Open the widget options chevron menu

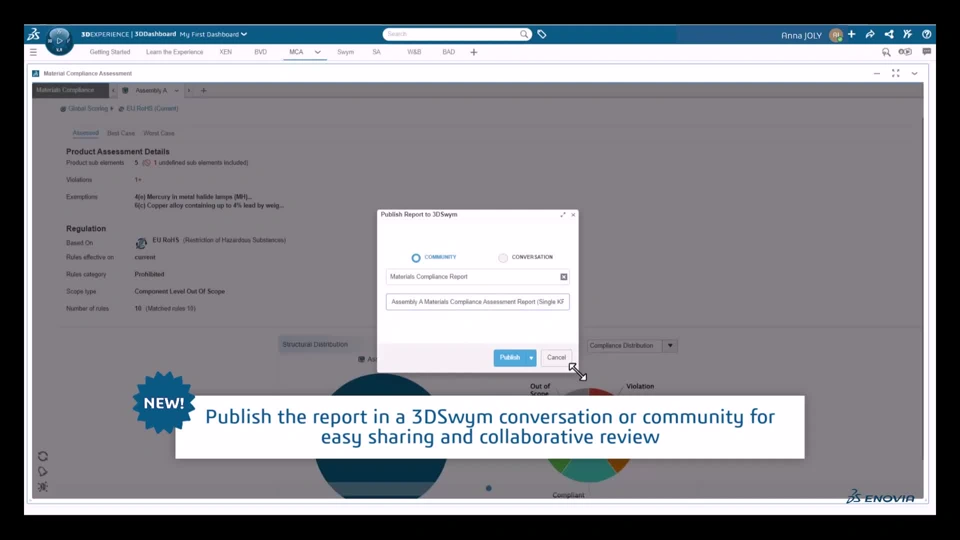(914, 73)
